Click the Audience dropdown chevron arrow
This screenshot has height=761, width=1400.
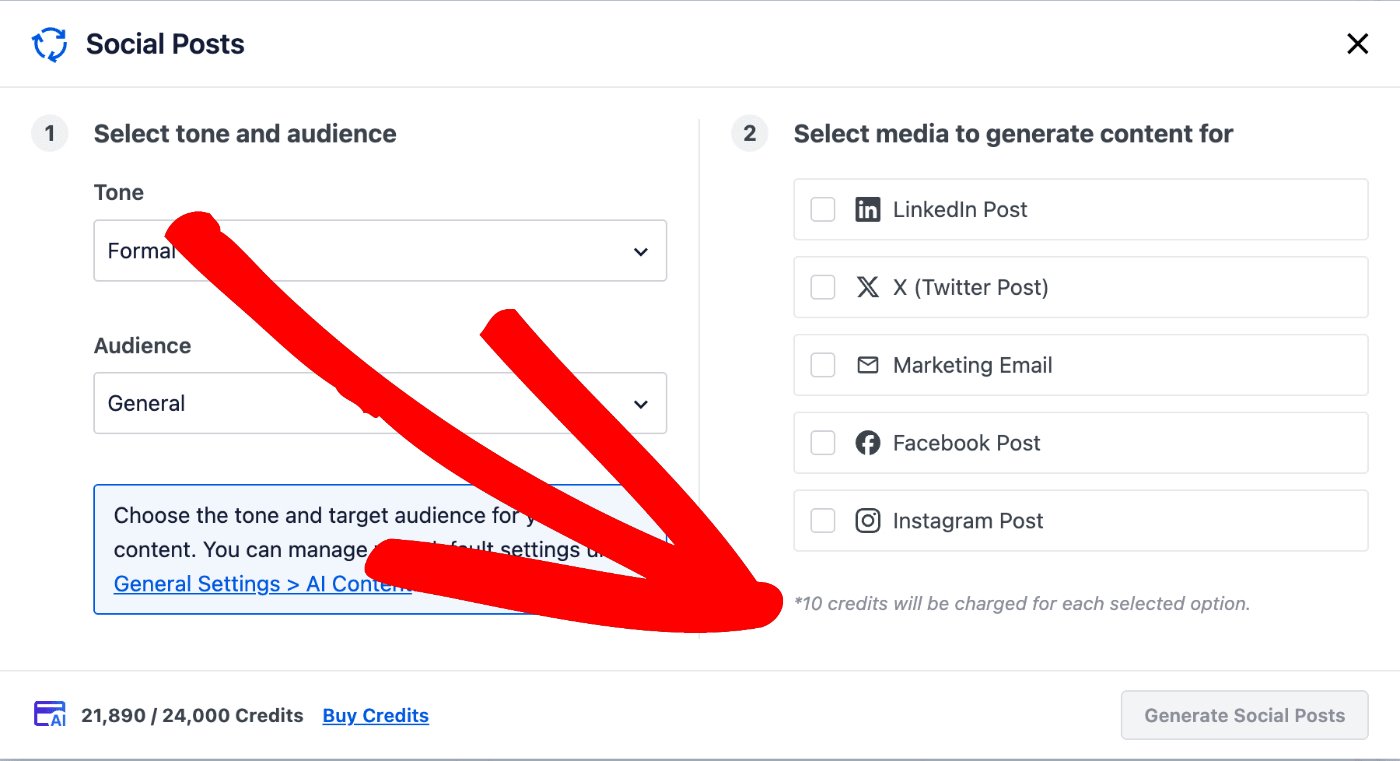[641, 404]
